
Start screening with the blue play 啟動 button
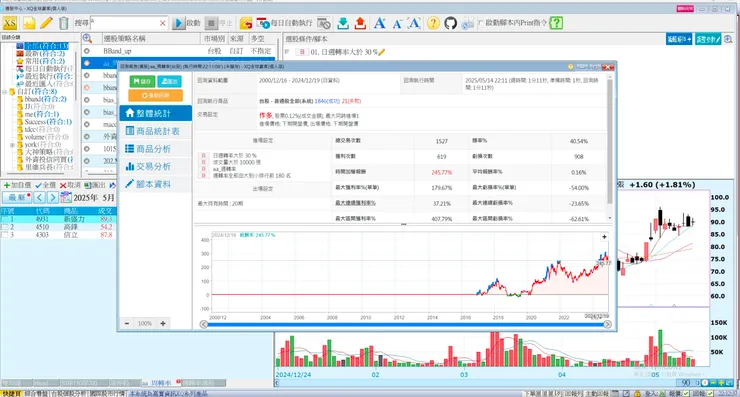point(186,23)
